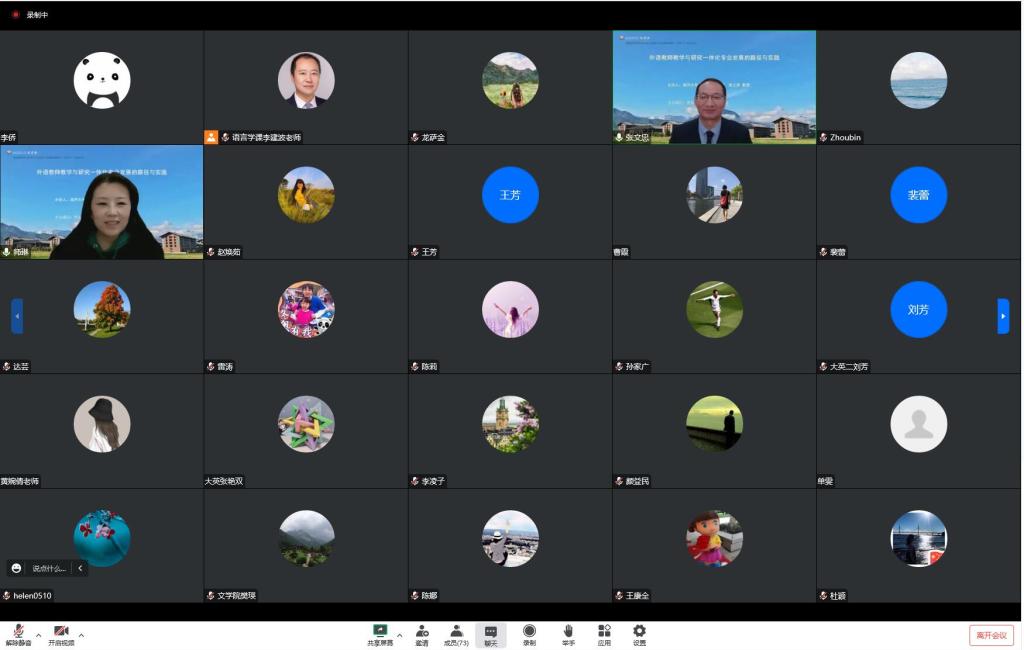Turn on camera with 开启视频
Viewport: 1024px width, 650px height.
61,634
